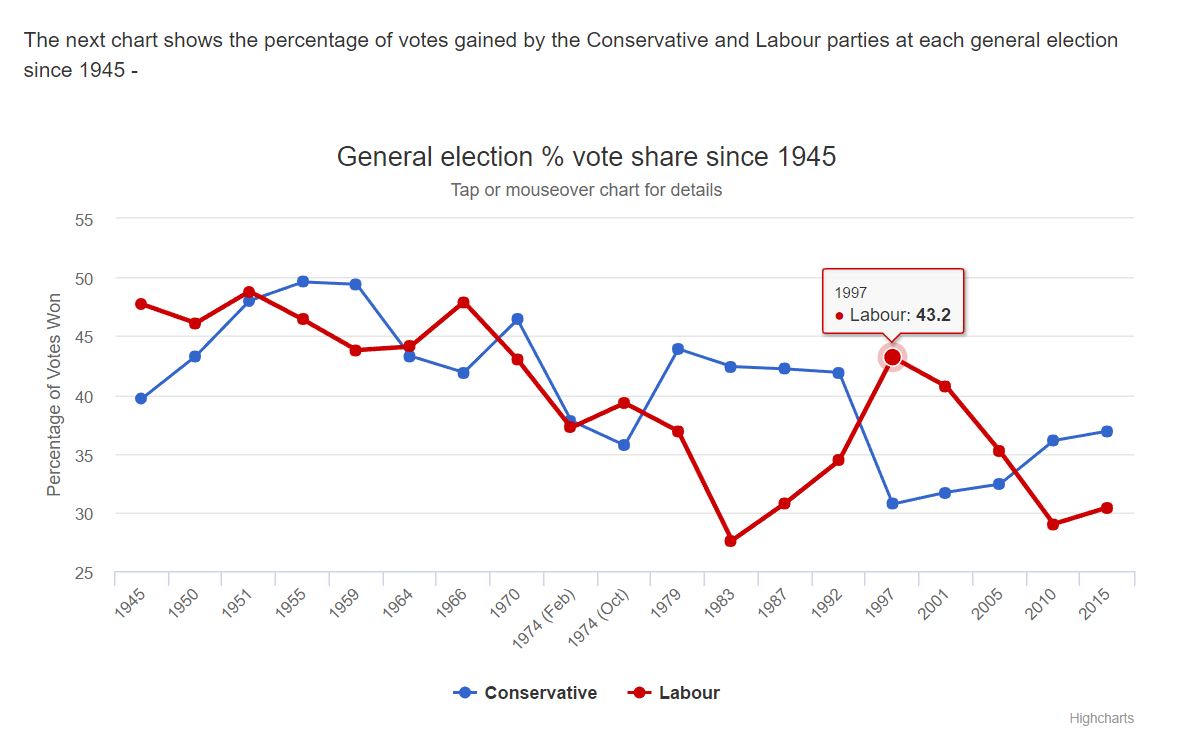1199x750 pixels.
Task: Click the Labour 43.2 tooltip box
Action: point(892,301)
